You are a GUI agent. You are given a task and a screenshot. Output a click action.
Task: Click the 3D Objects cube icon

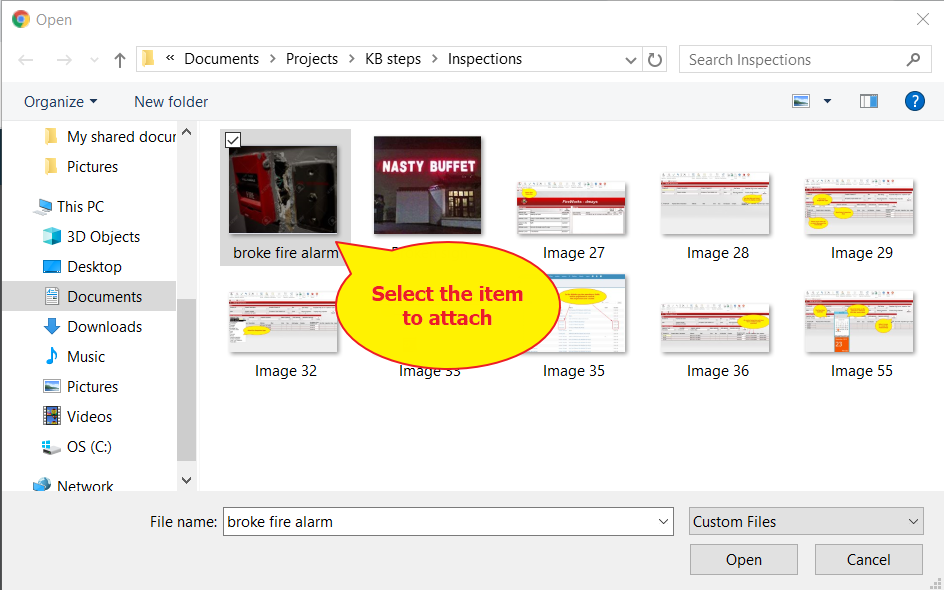pyautogui.click(x=52, y=236)
